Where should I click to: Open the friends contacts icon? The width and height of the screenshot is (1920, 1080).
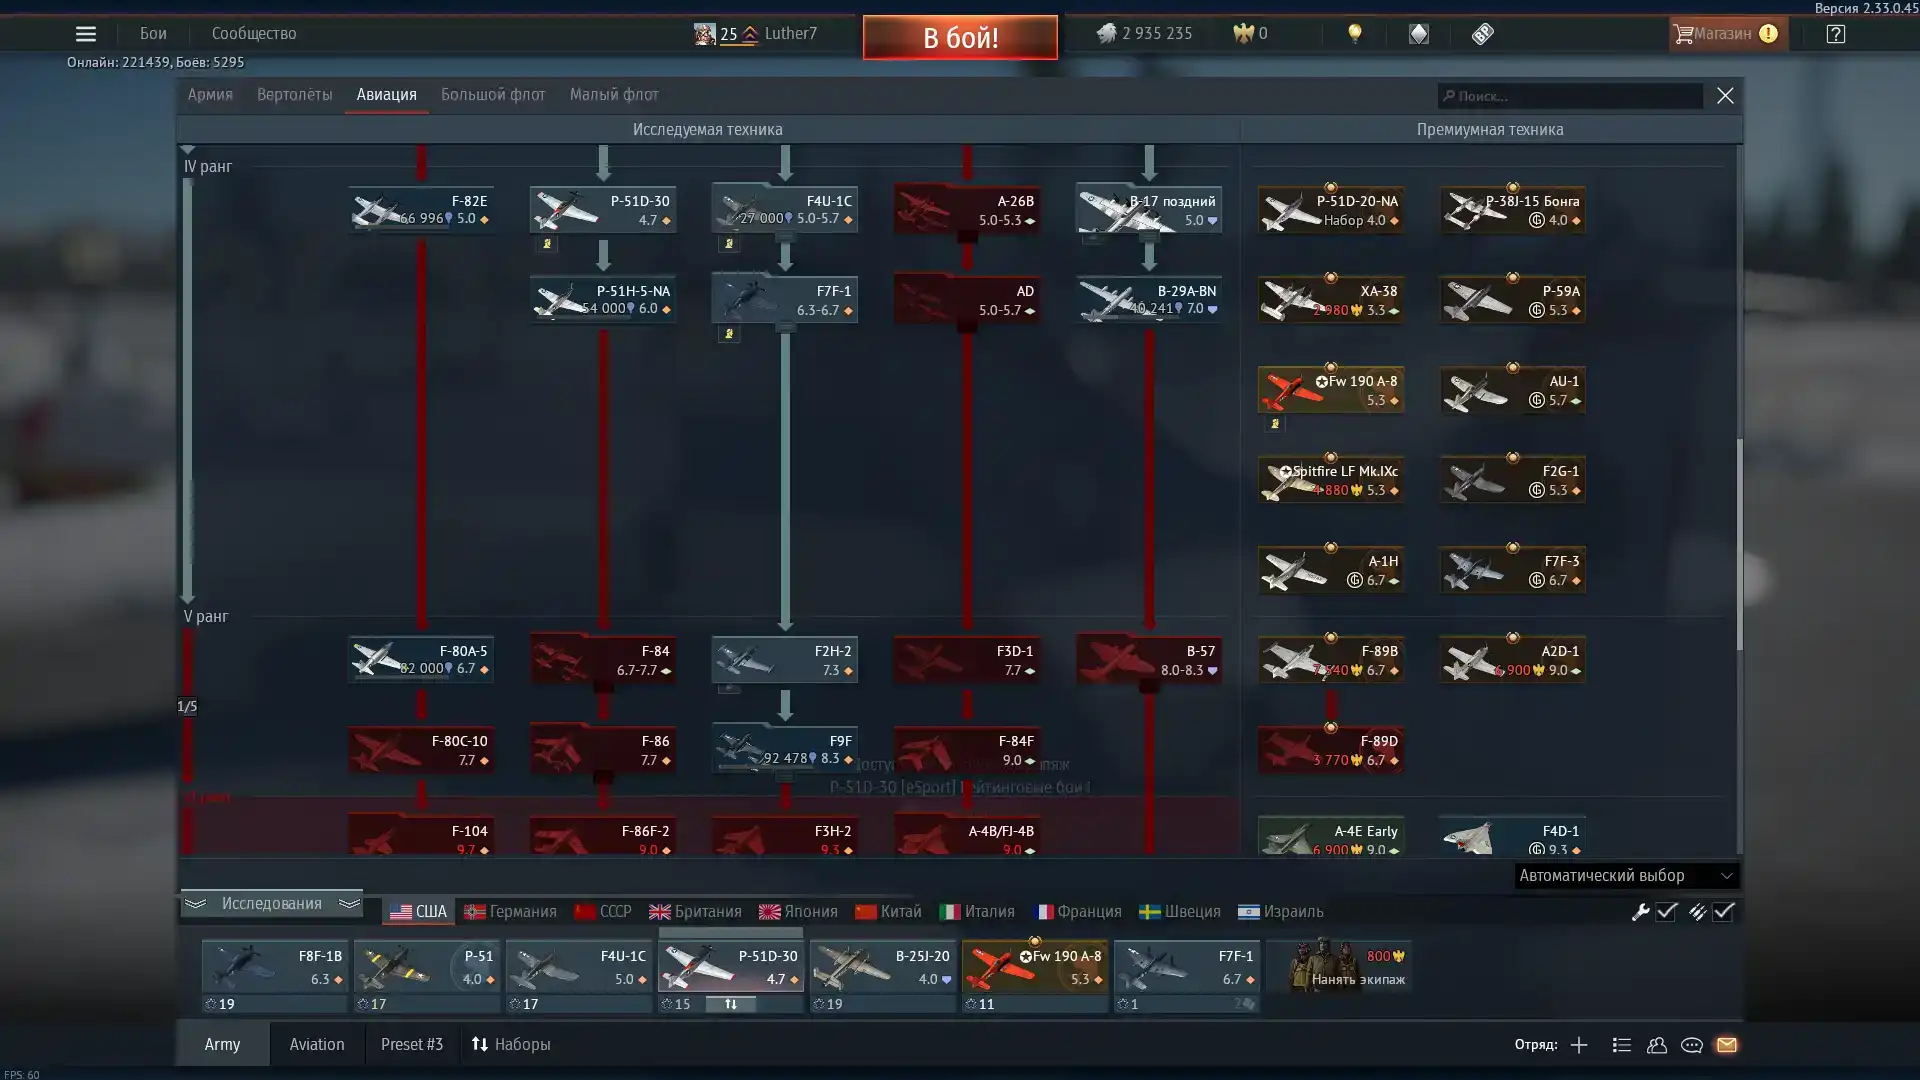pos(1657,1045)
